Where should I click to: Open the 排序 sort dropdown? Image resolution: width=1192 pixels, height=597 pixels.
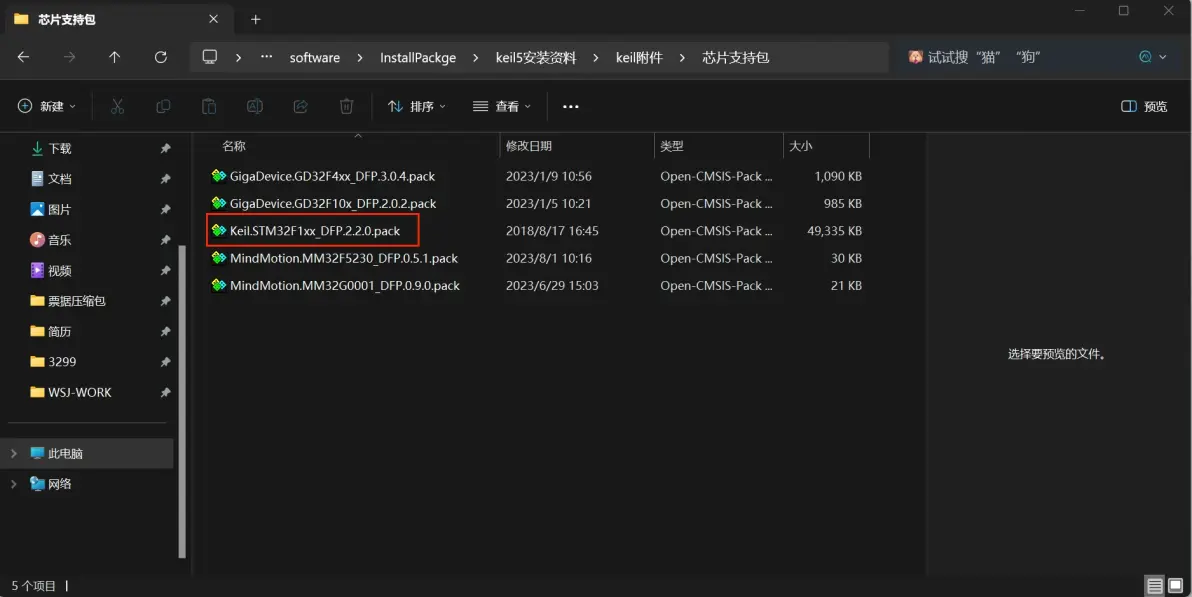point(417,106)
